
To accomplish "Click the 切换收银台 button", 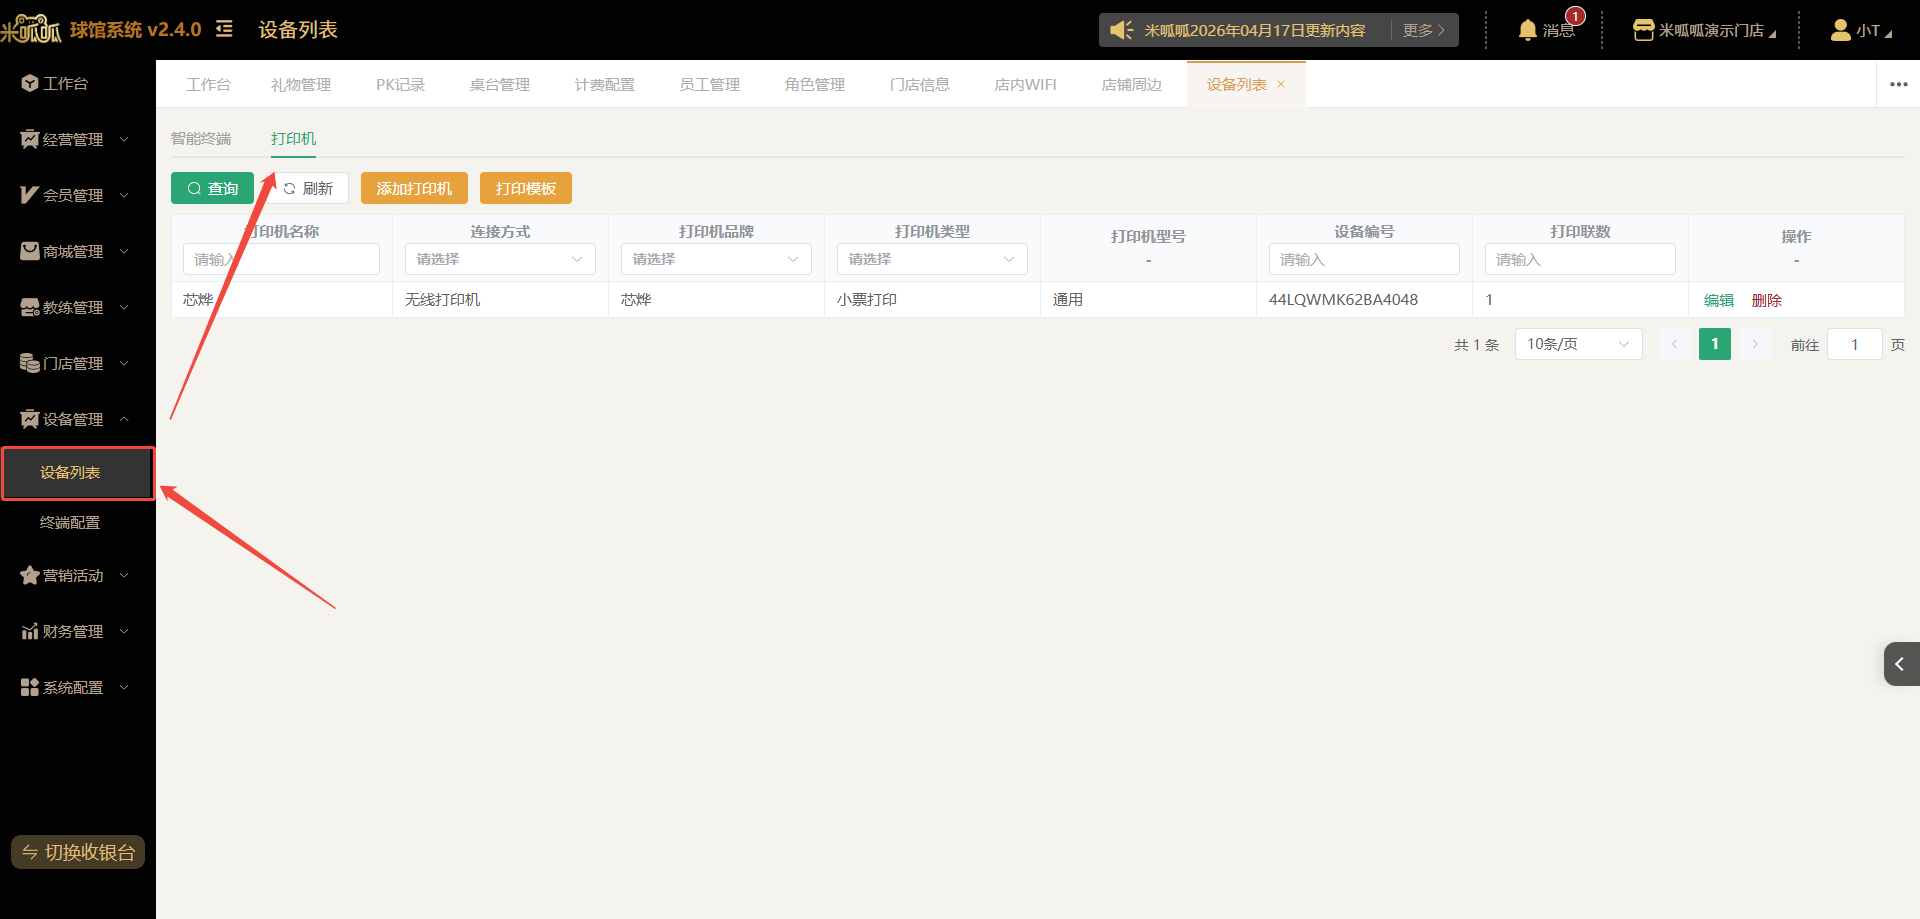I will (x=78, y=852).
